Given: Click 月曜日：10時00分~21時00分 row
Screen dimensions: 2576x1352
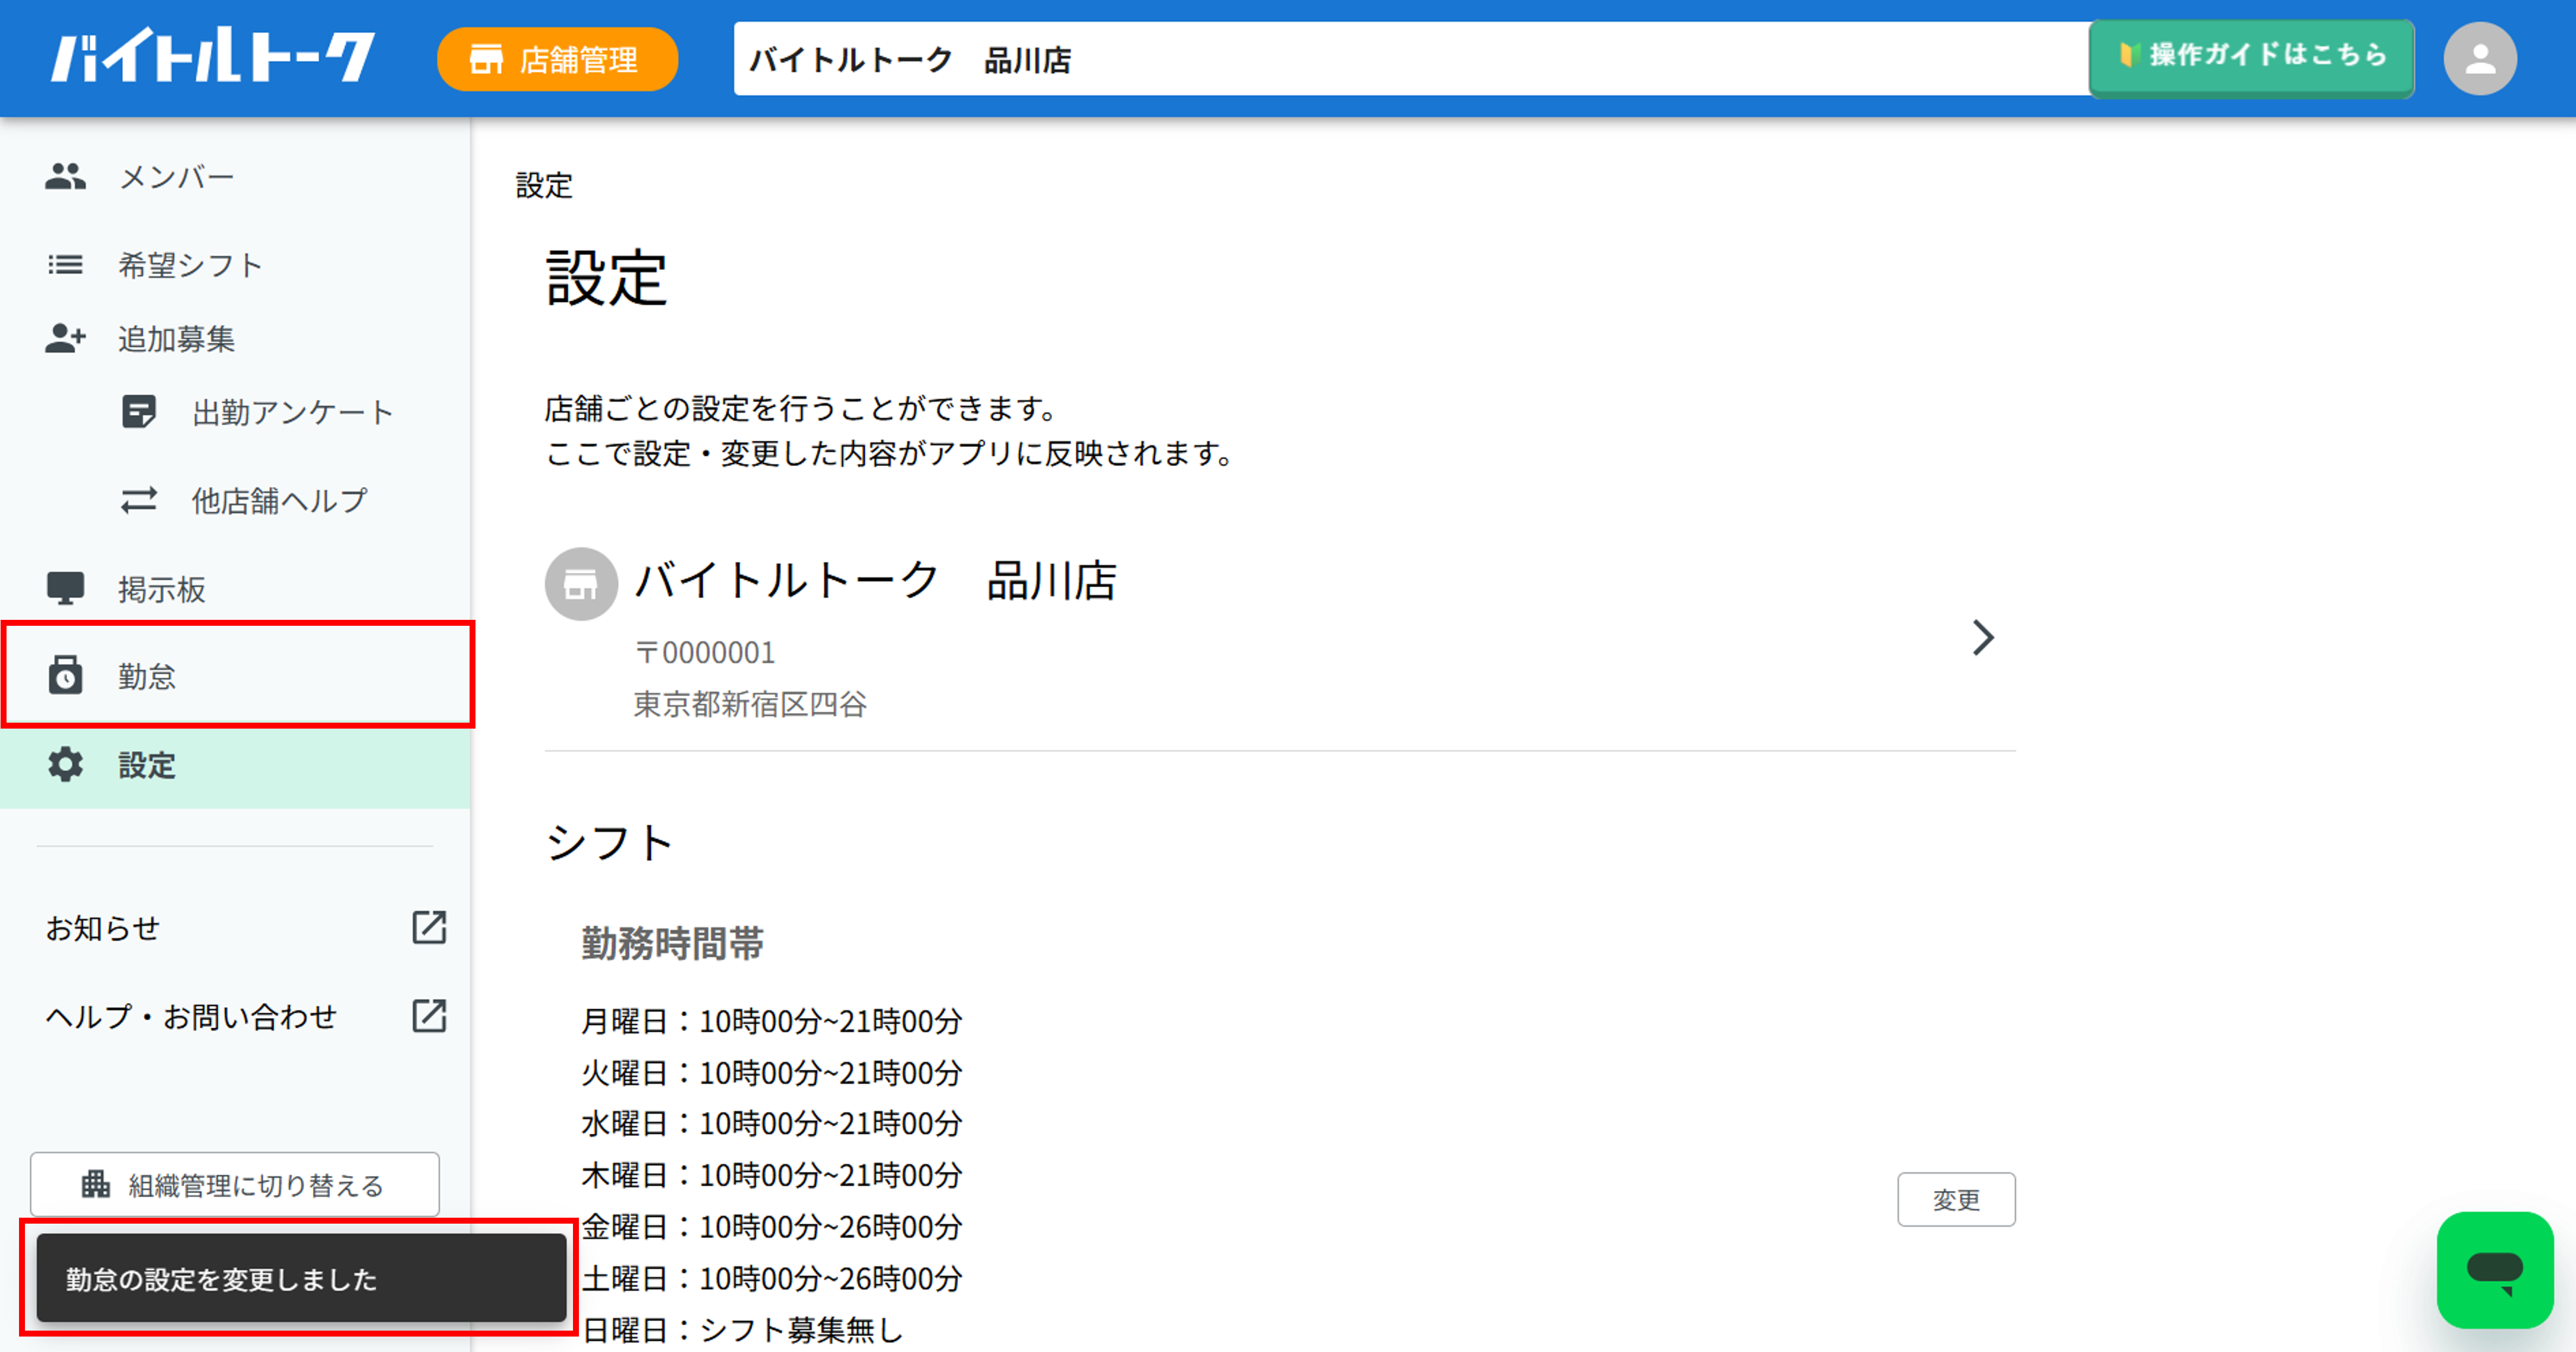Looking at the screenshot, I should click(771, 1021).
